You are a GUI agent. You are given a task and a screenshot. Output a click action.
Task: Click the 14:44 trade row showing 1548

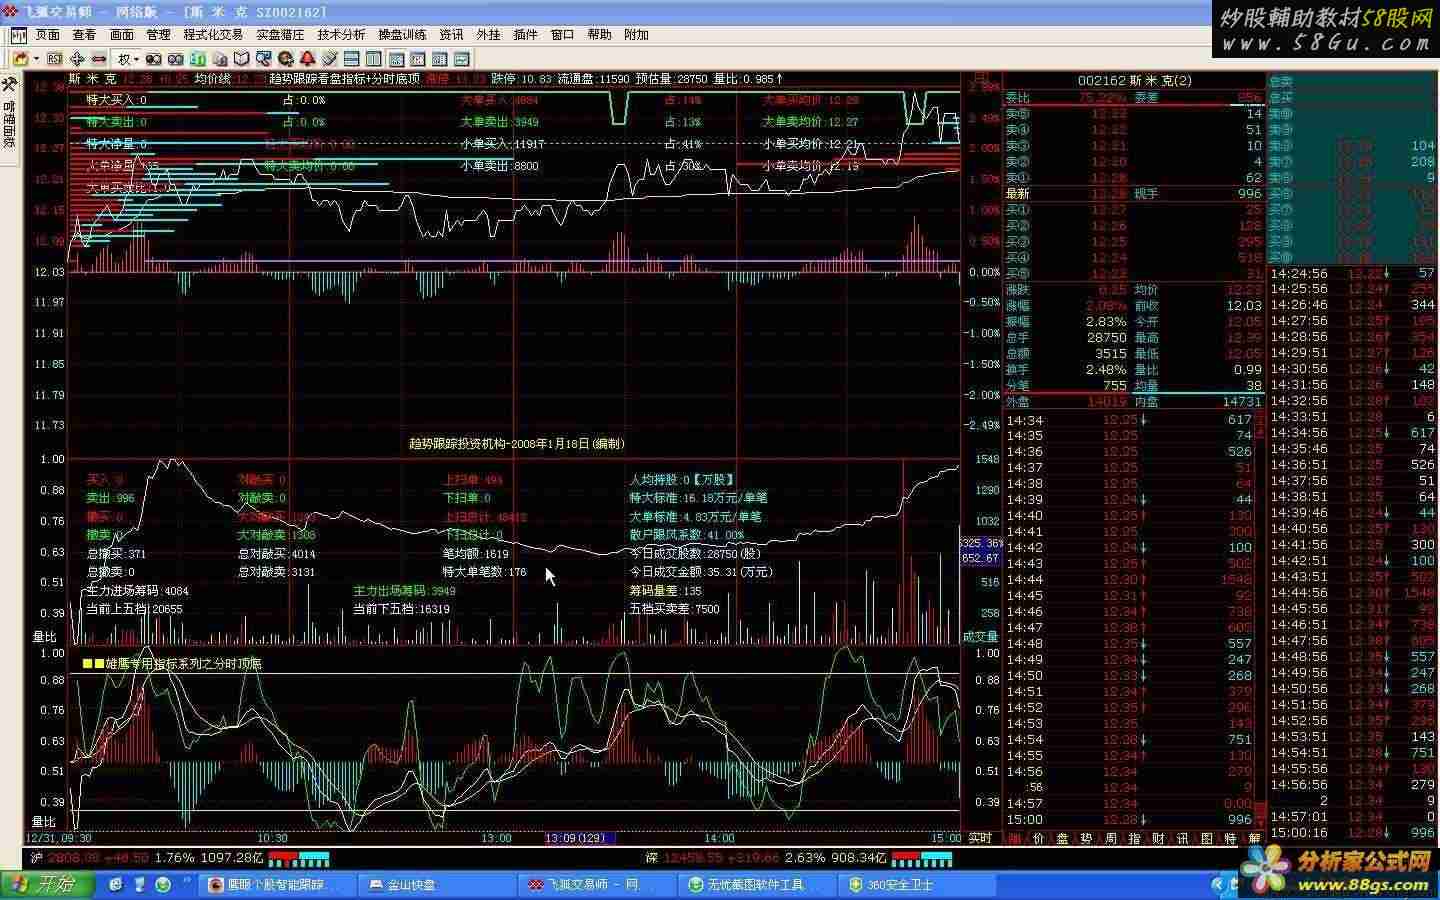[x=1128, y=579]
